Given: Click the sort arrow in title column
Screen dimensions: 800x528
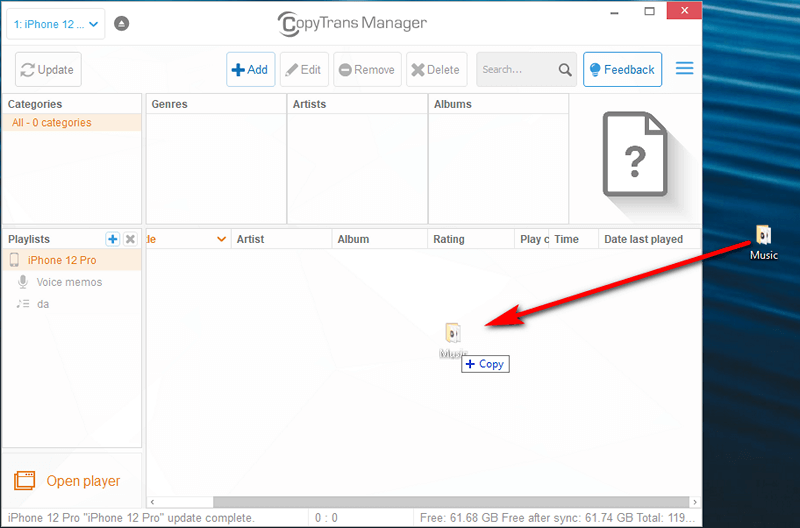Looking at the screenshot, I should pyautogui.click(x=221, y=239).
